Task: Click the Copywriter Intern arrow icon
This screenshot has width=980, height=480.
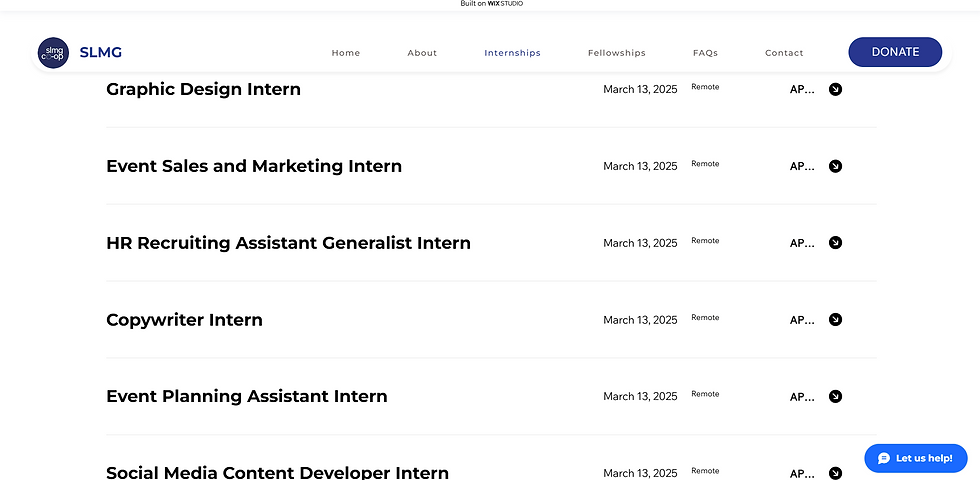Action: [835, 319]
